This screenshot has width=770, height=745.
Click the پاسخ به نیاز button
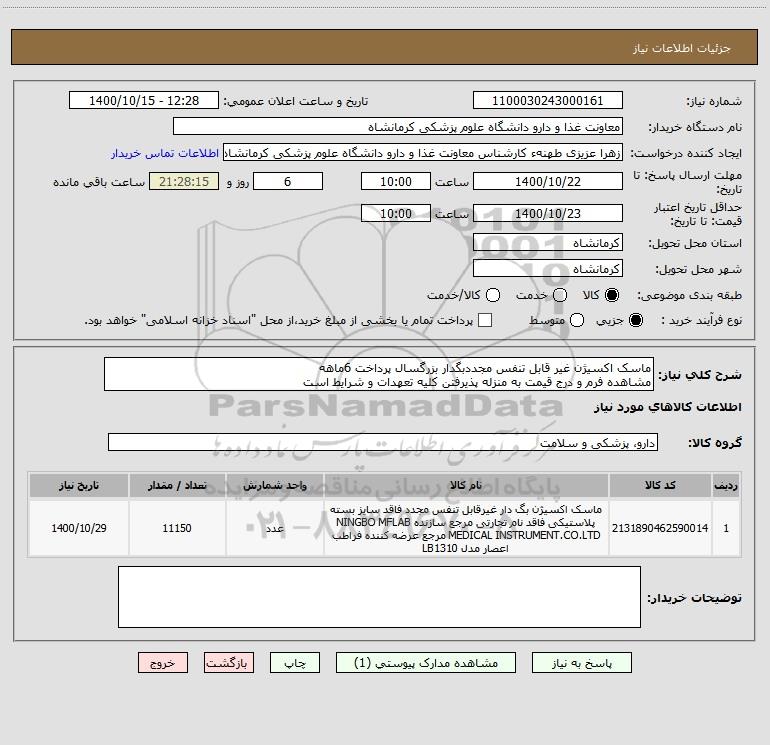581,662
